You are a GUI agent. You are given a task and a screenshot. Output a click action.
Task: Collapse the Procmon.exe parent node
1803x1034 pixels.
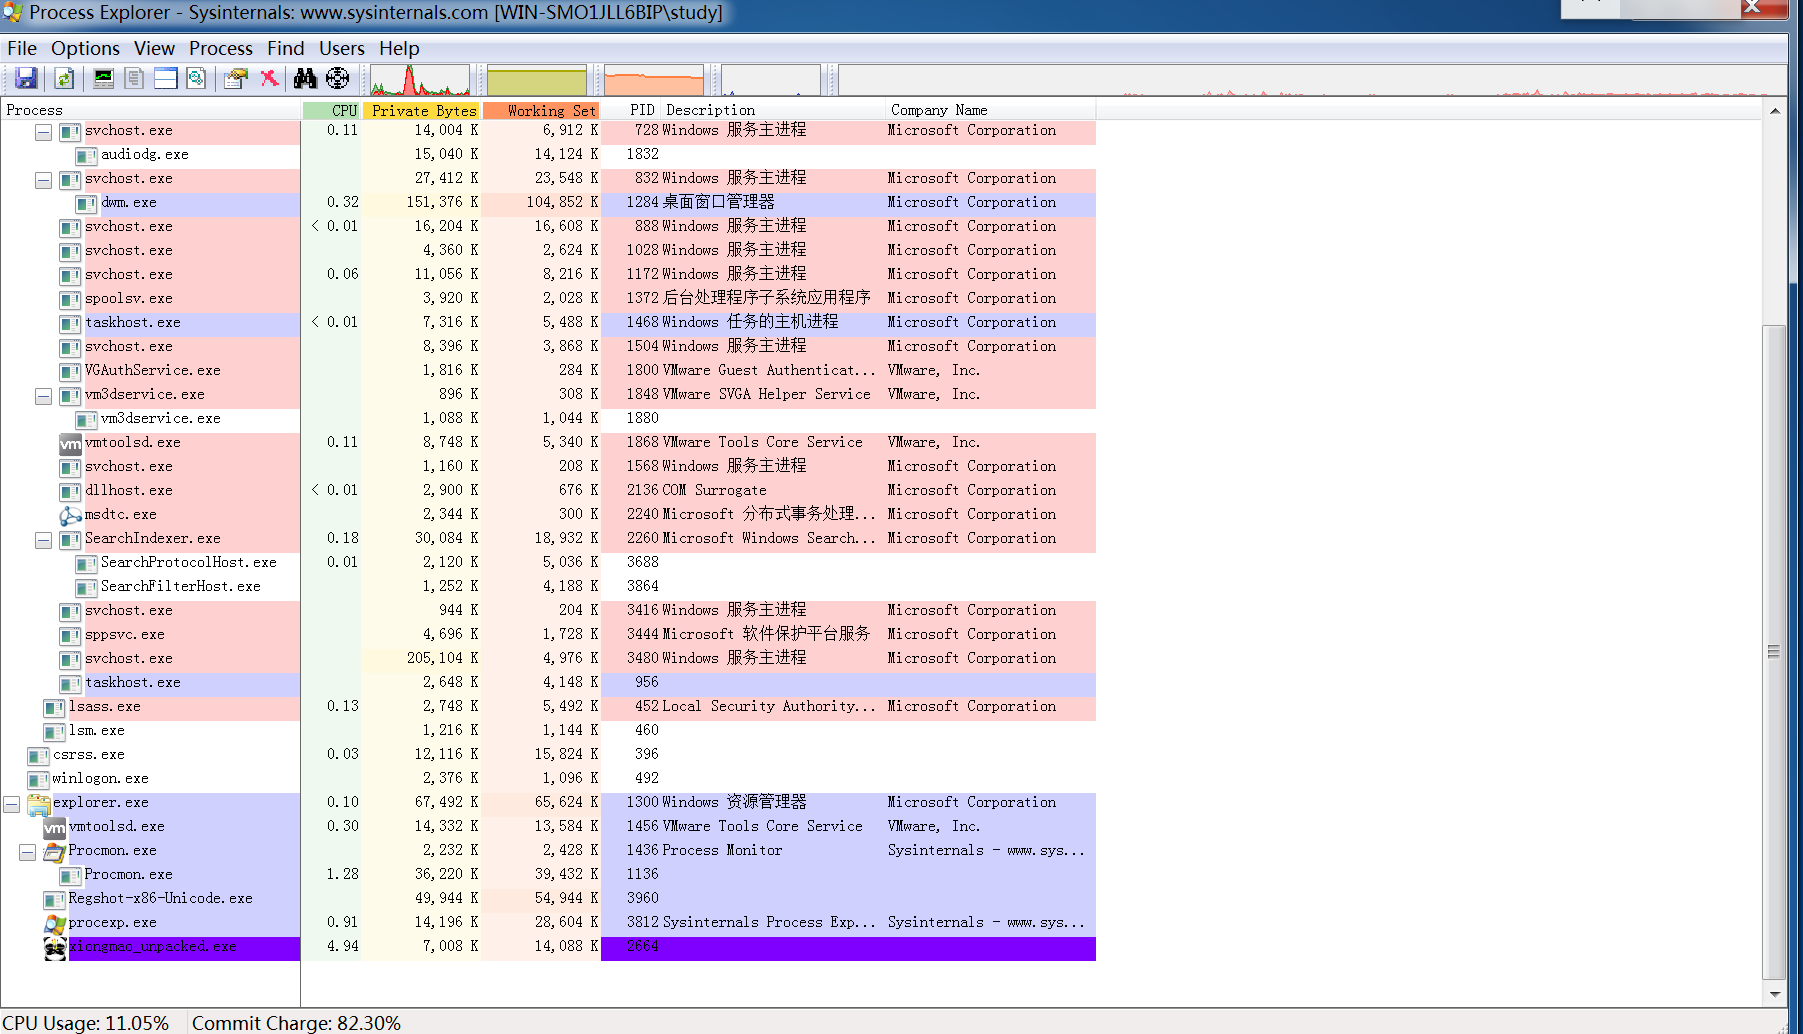(x=27, y=852)
